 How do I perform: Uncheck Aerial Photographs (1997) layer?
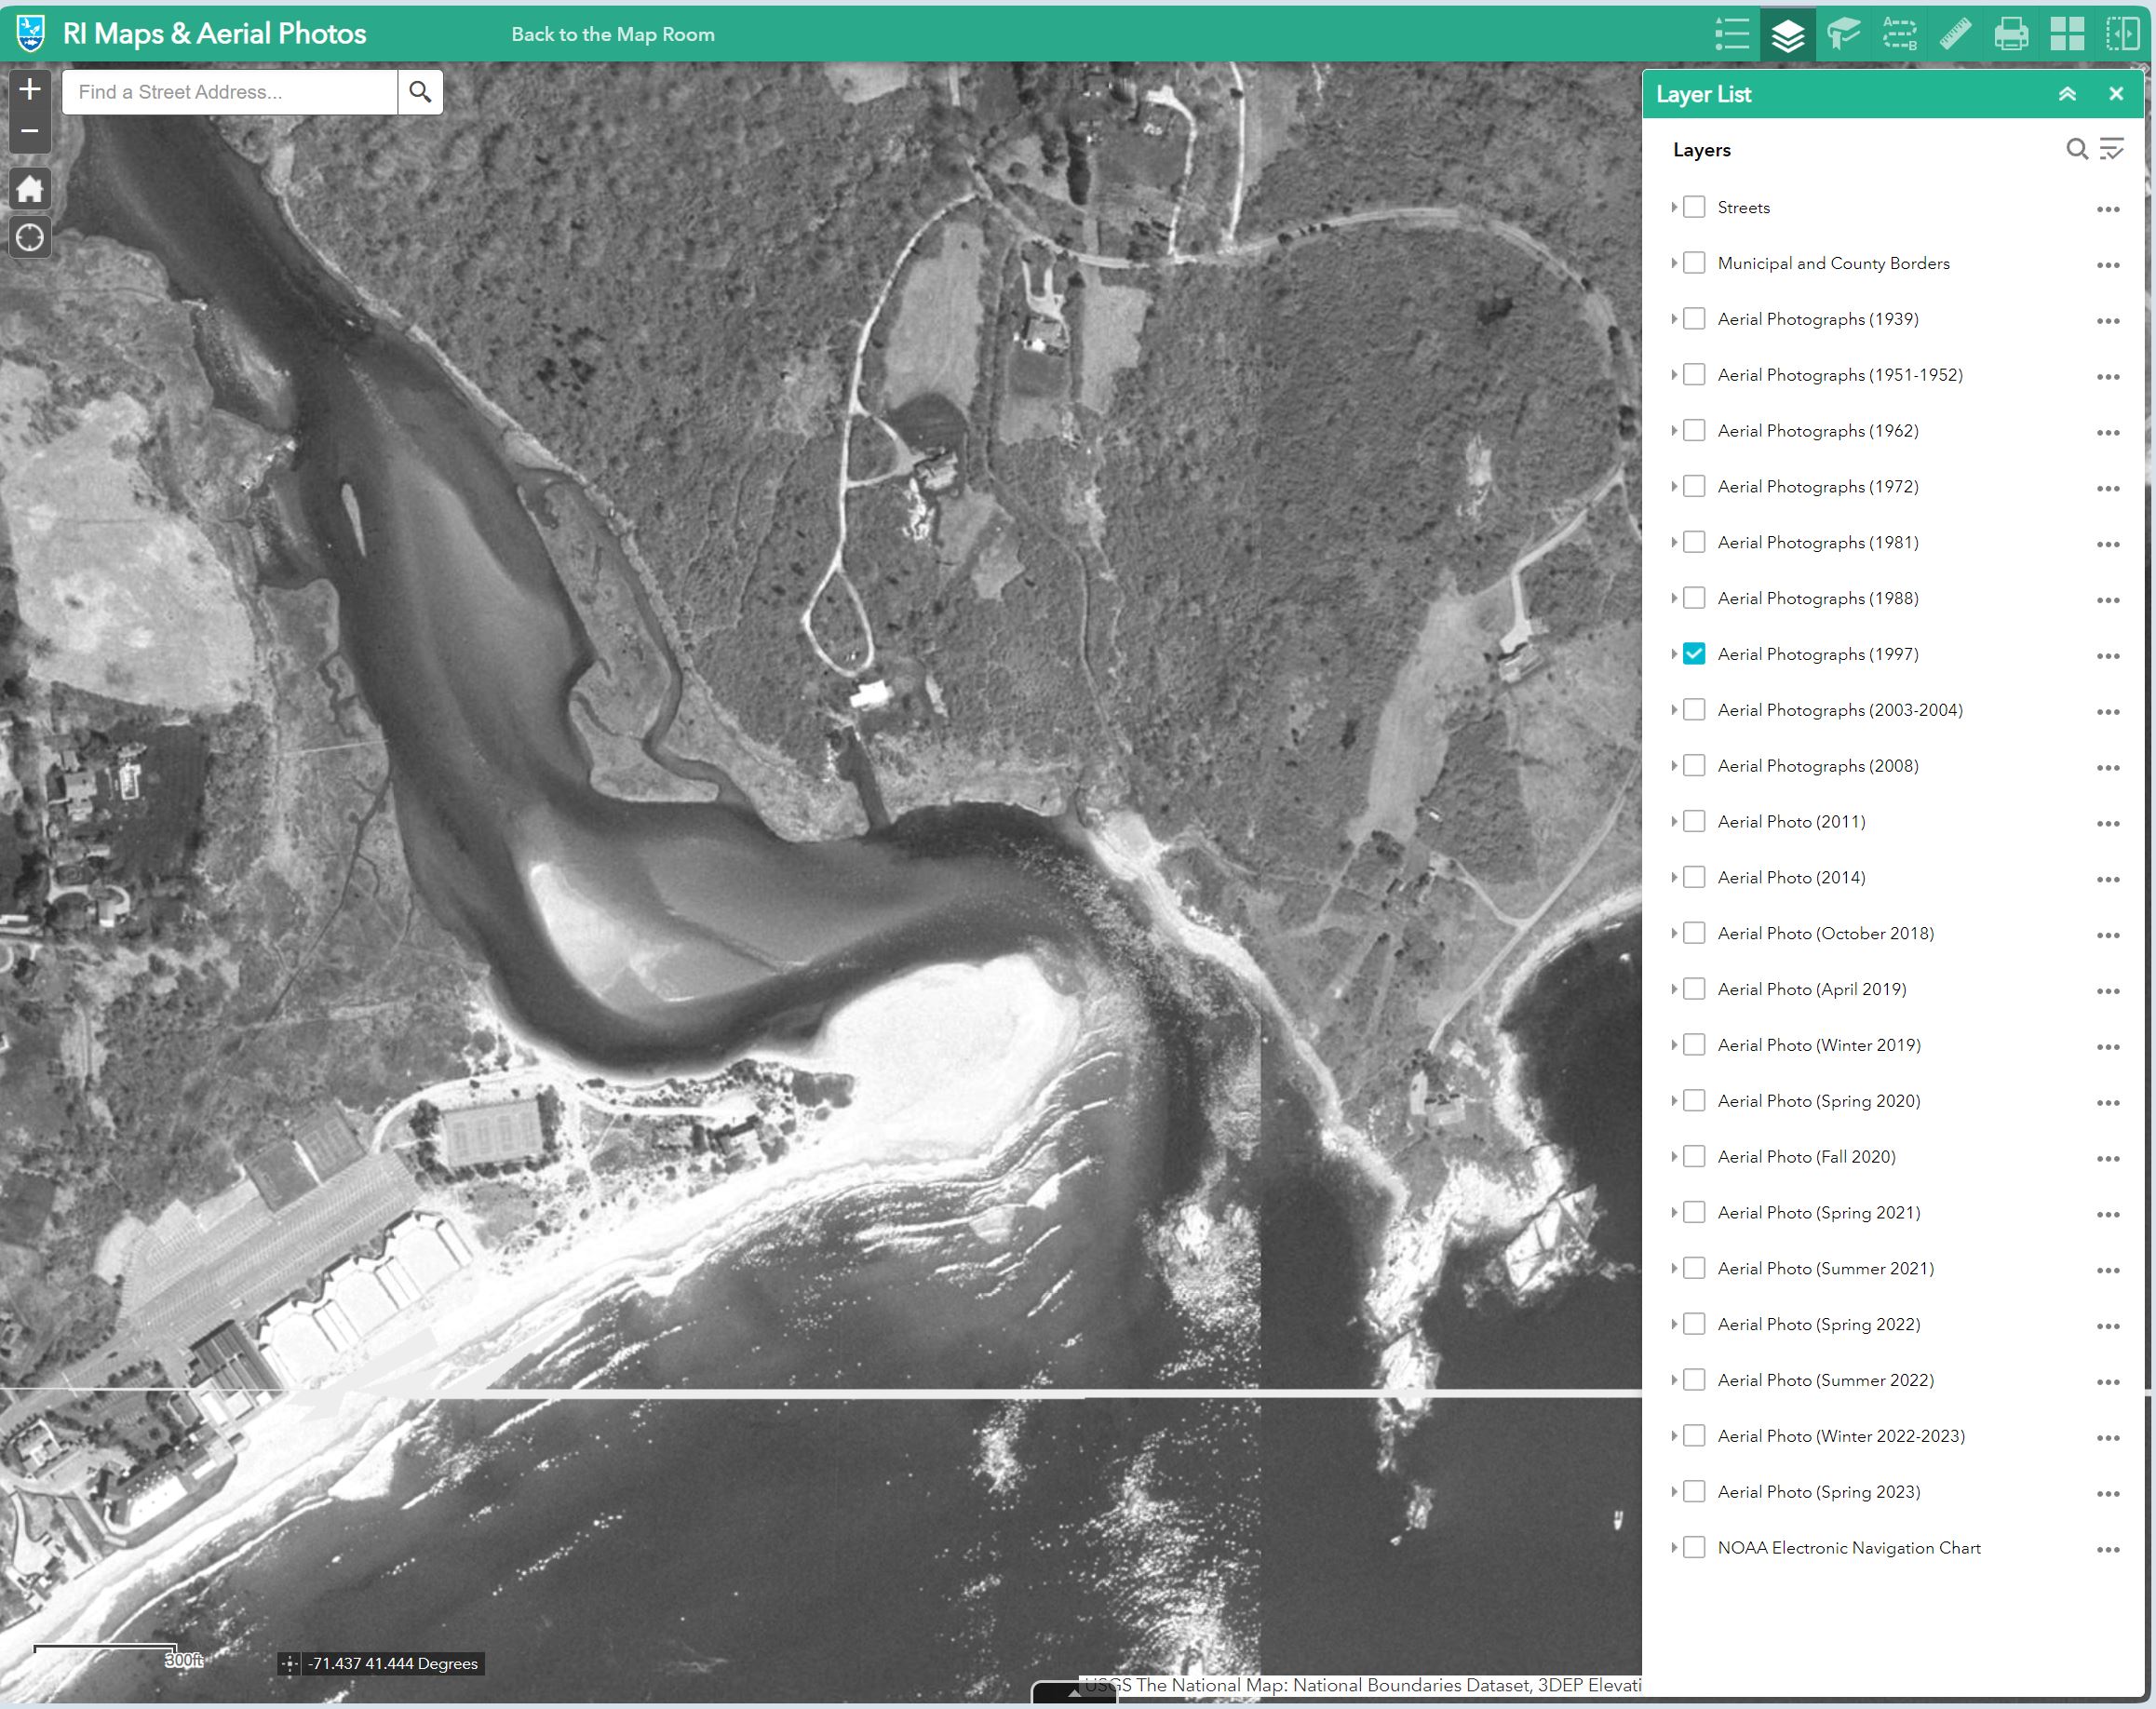pos(1694,654)
